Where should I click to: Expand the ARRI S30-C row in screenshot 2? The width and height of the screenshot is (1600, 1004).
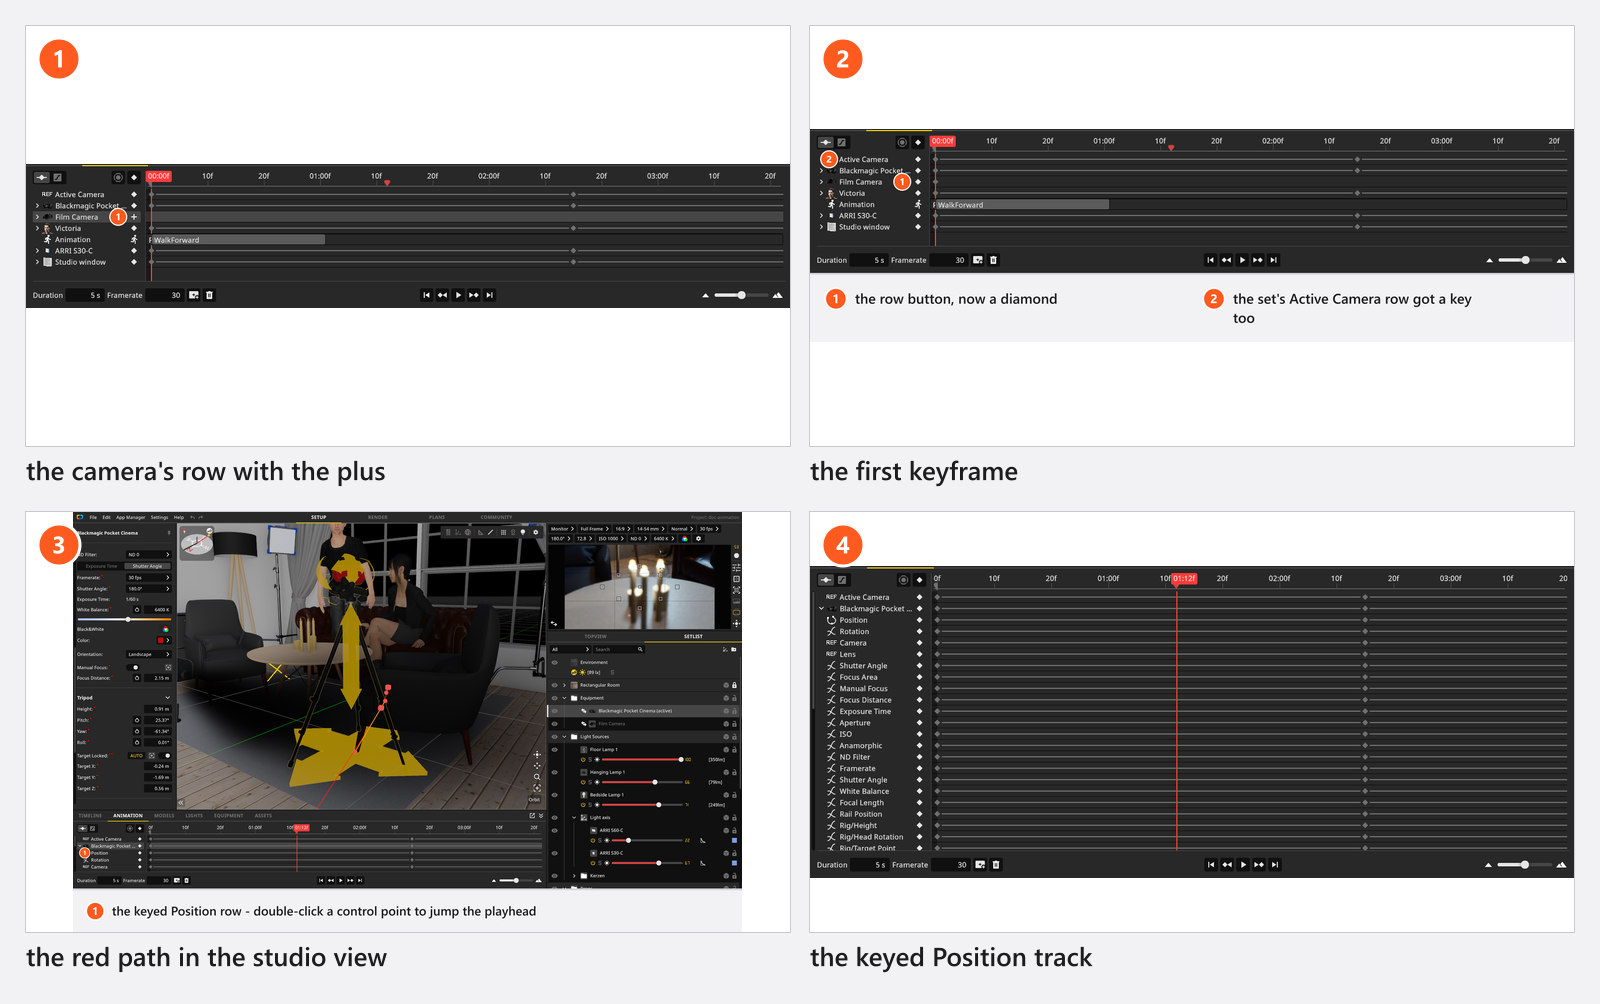(x=822, y=216)
